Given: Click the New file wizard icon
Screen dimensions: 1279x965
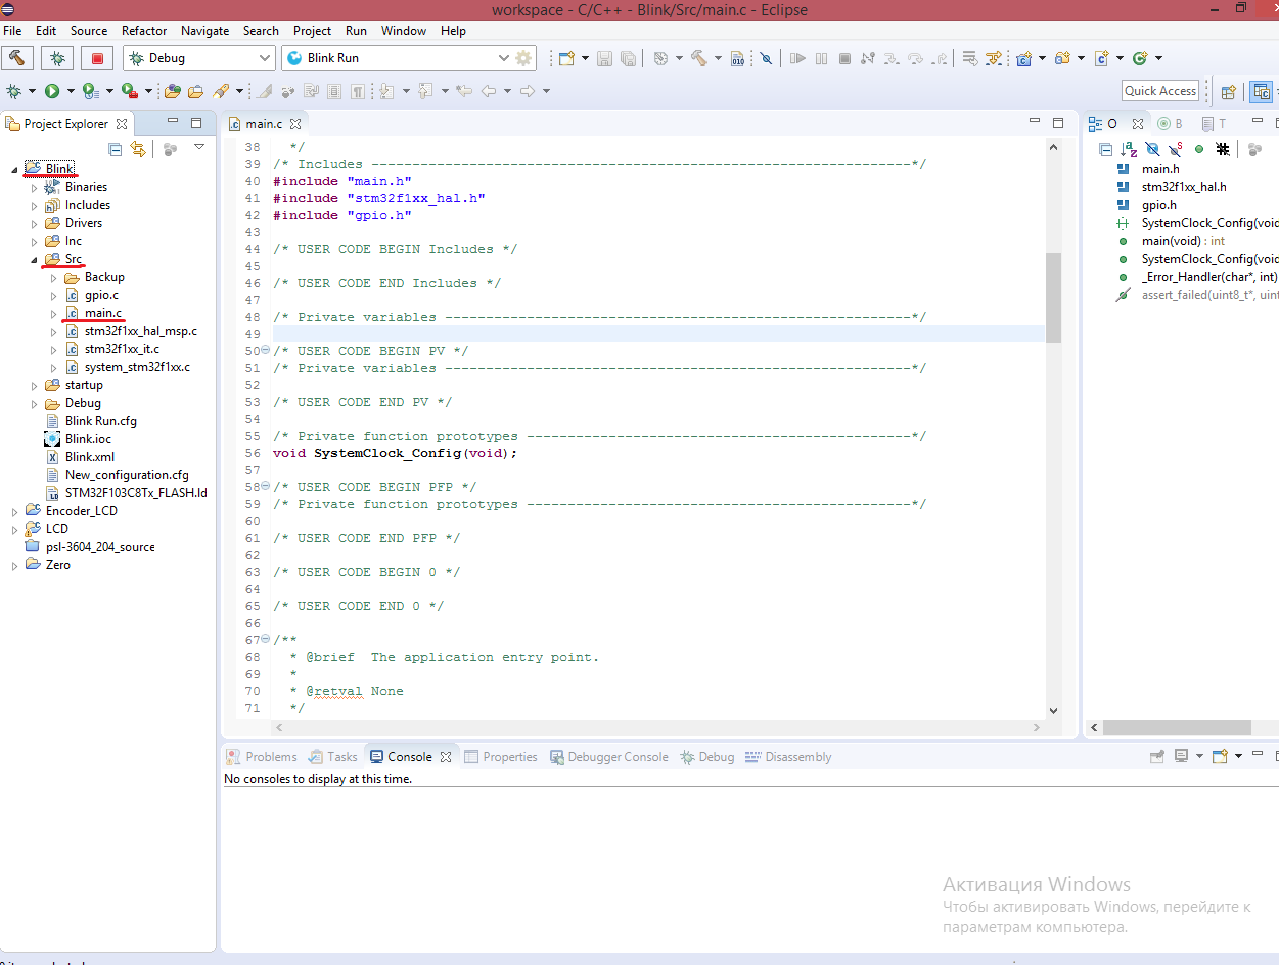Looking at the screenshot, I should point(566,58).
